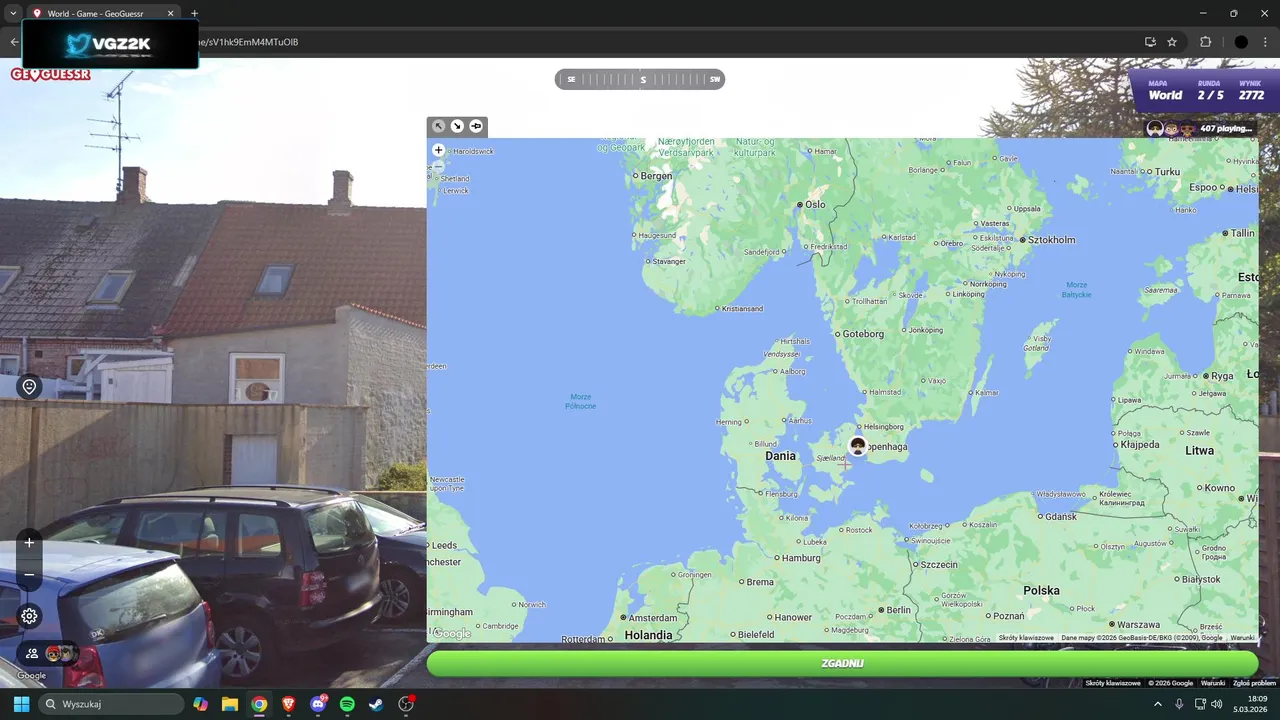The image size is (1280, 720).
Task: Click the Dania country label
Action: click(x=780, y=456)
